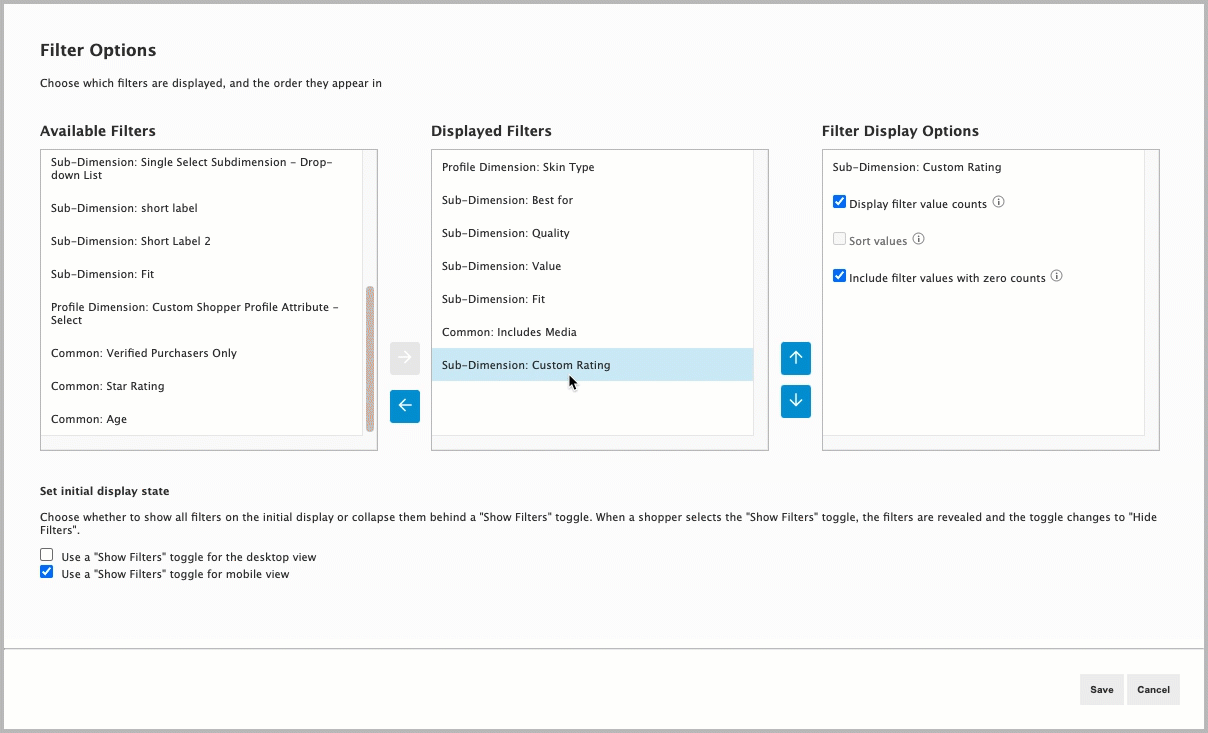
Task: Disable Show Filters toggle for mobile view
Action: (x=47, y=573)
